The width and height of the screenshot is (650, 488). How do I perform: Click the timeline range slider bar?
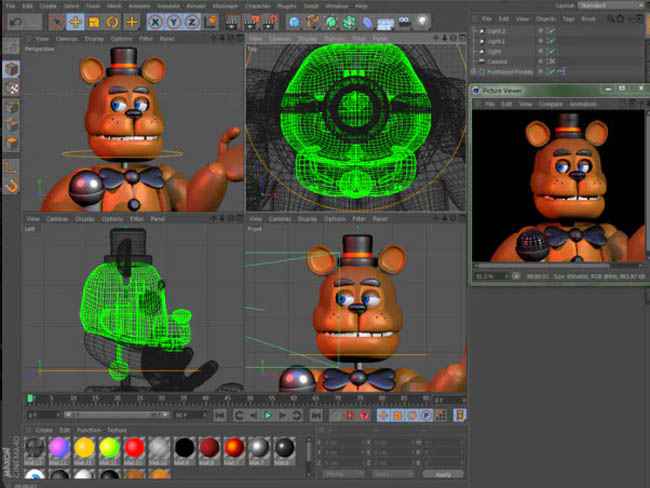point(116,415)
